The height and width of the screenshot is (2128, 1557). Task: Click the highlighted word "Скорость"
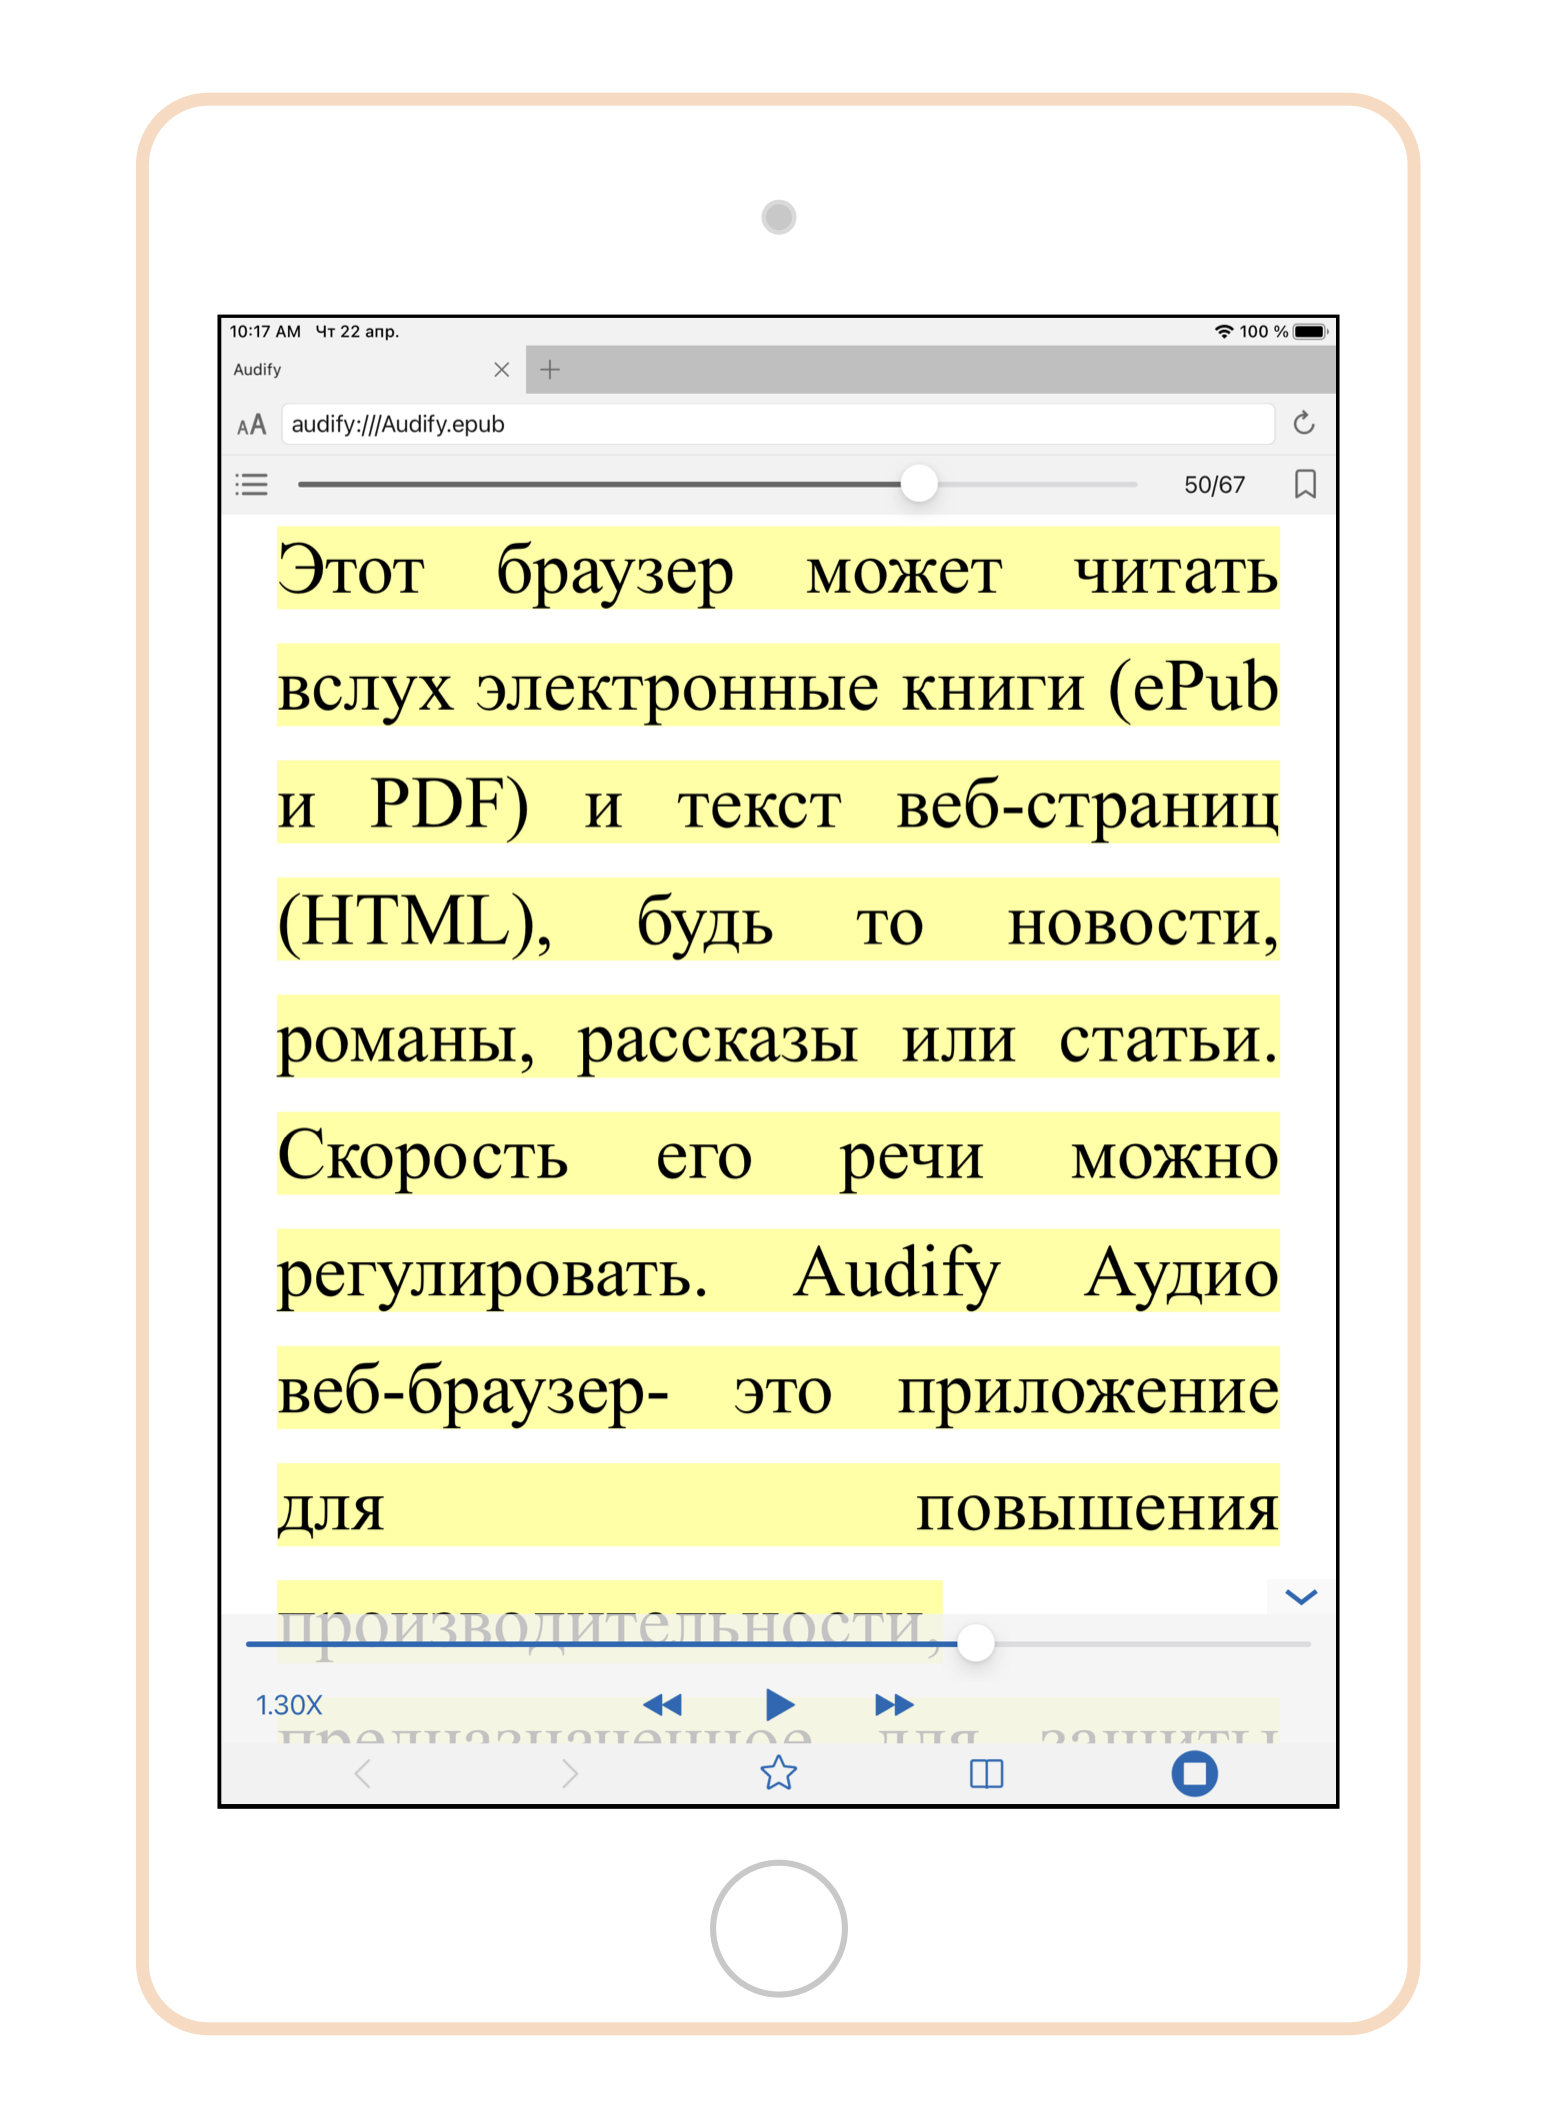point(423,1156)
